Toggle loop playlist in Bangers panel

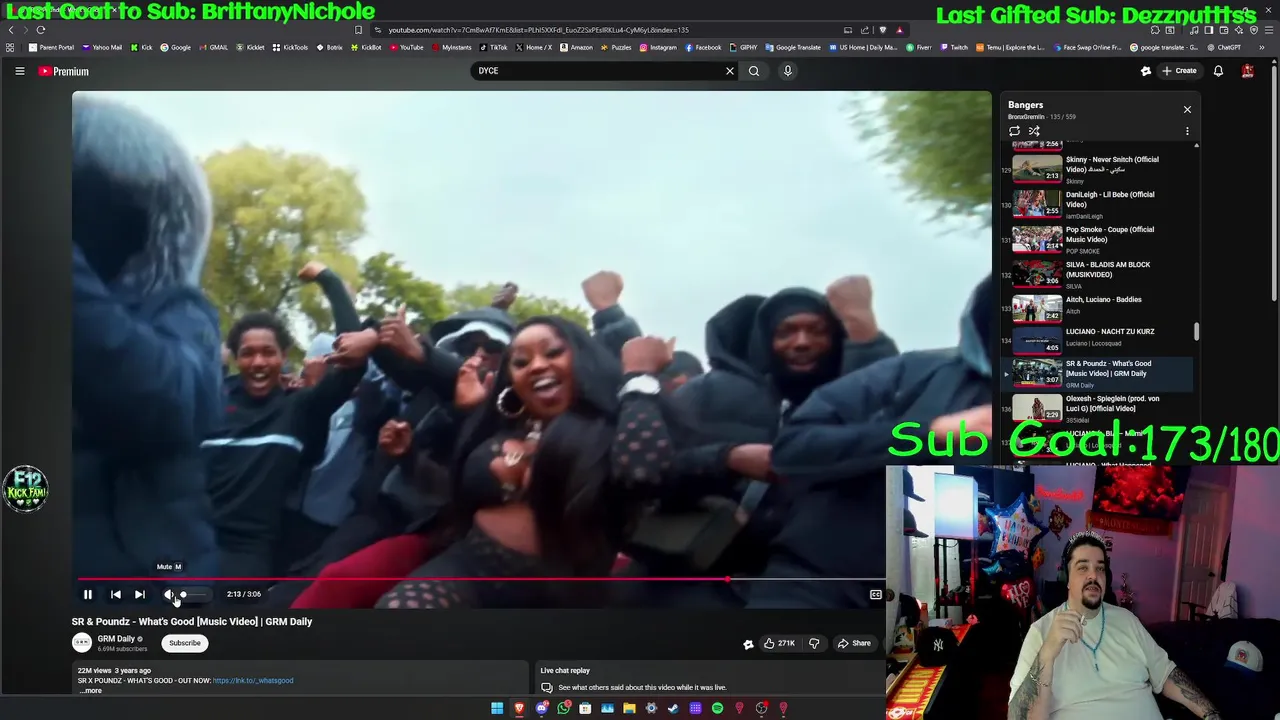coord(1014,131)
